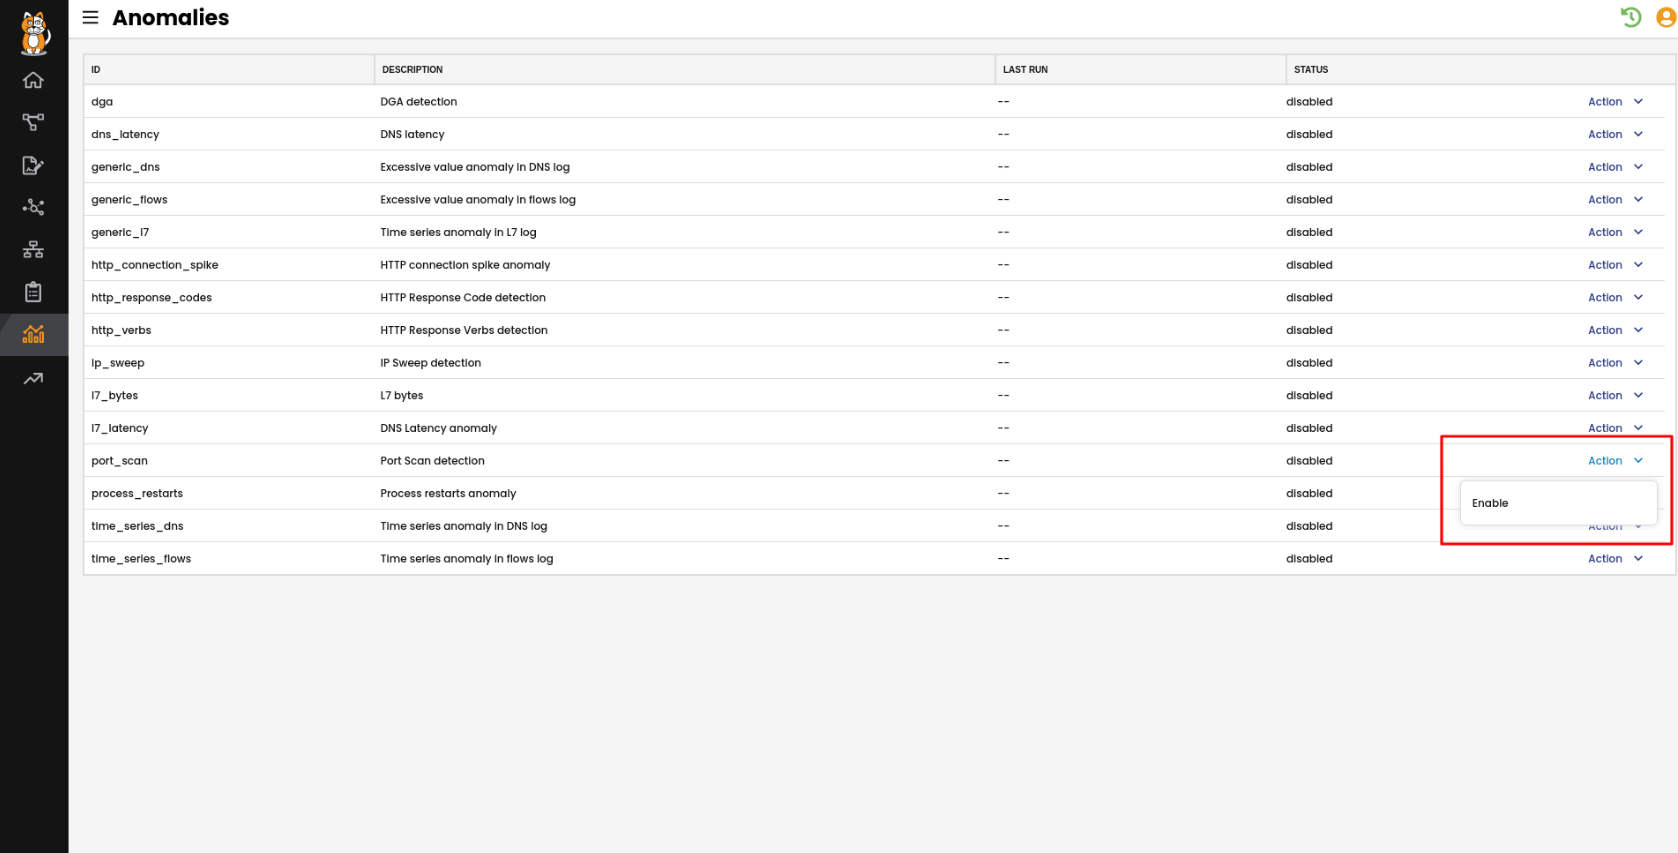Select the ip_sweep ID cell
This screenshot has height=853, width=1678.
pyautogui.click(x=118, y=363)
